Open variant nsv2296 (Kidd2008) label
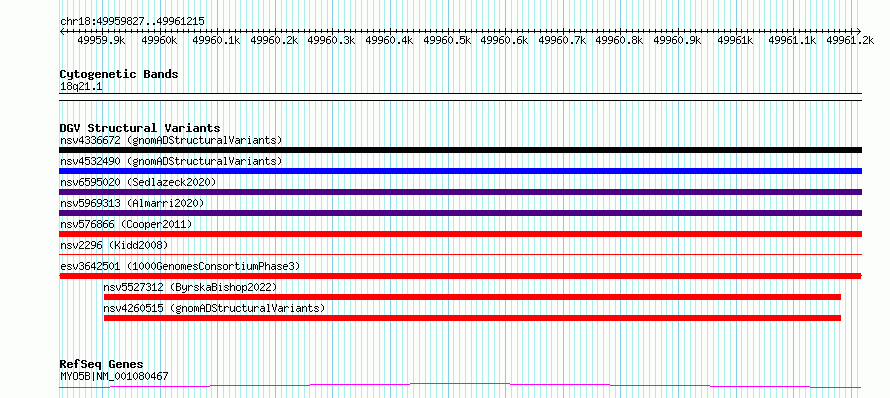 [x=114, y=245]
